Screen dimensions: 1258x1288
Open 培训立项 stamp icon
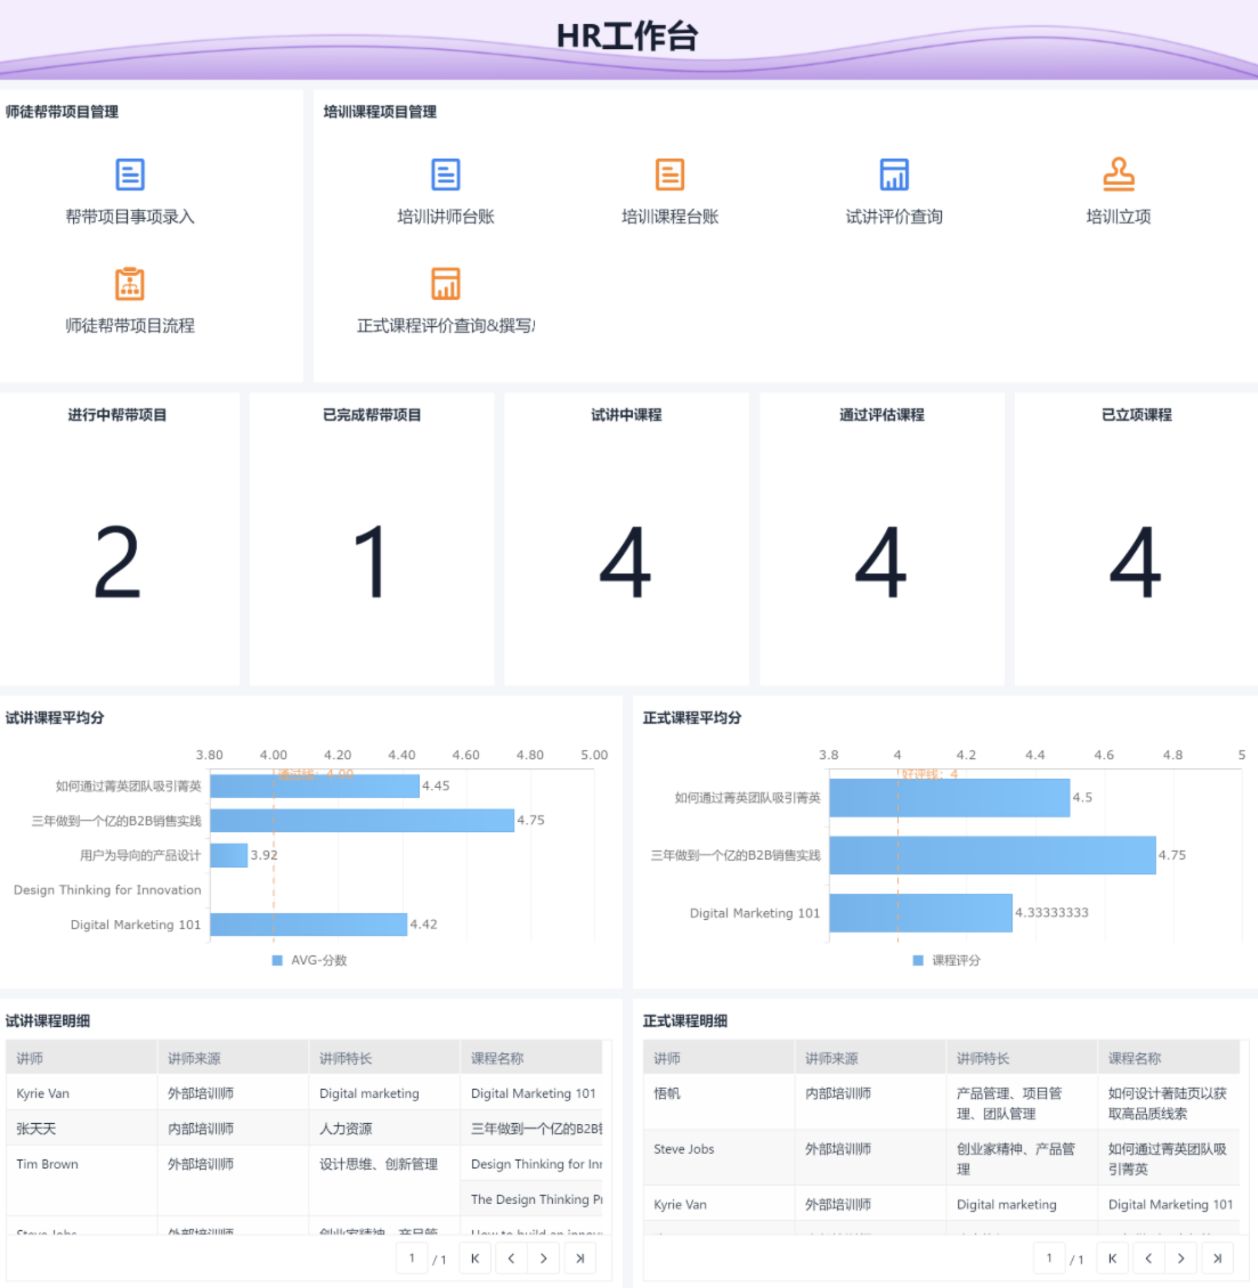pos(1119,175)
